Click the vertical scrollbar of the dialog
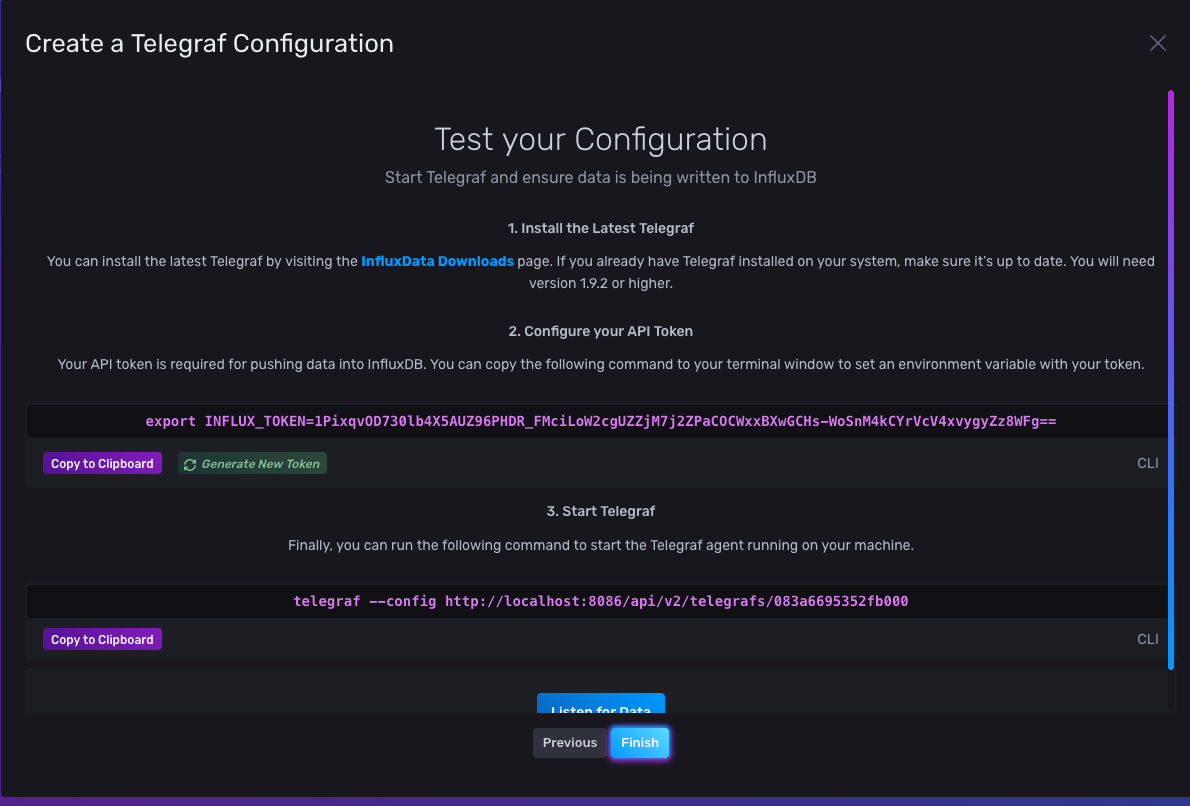The width and height of the screenshot is (1190, 806). (1170, 379)
